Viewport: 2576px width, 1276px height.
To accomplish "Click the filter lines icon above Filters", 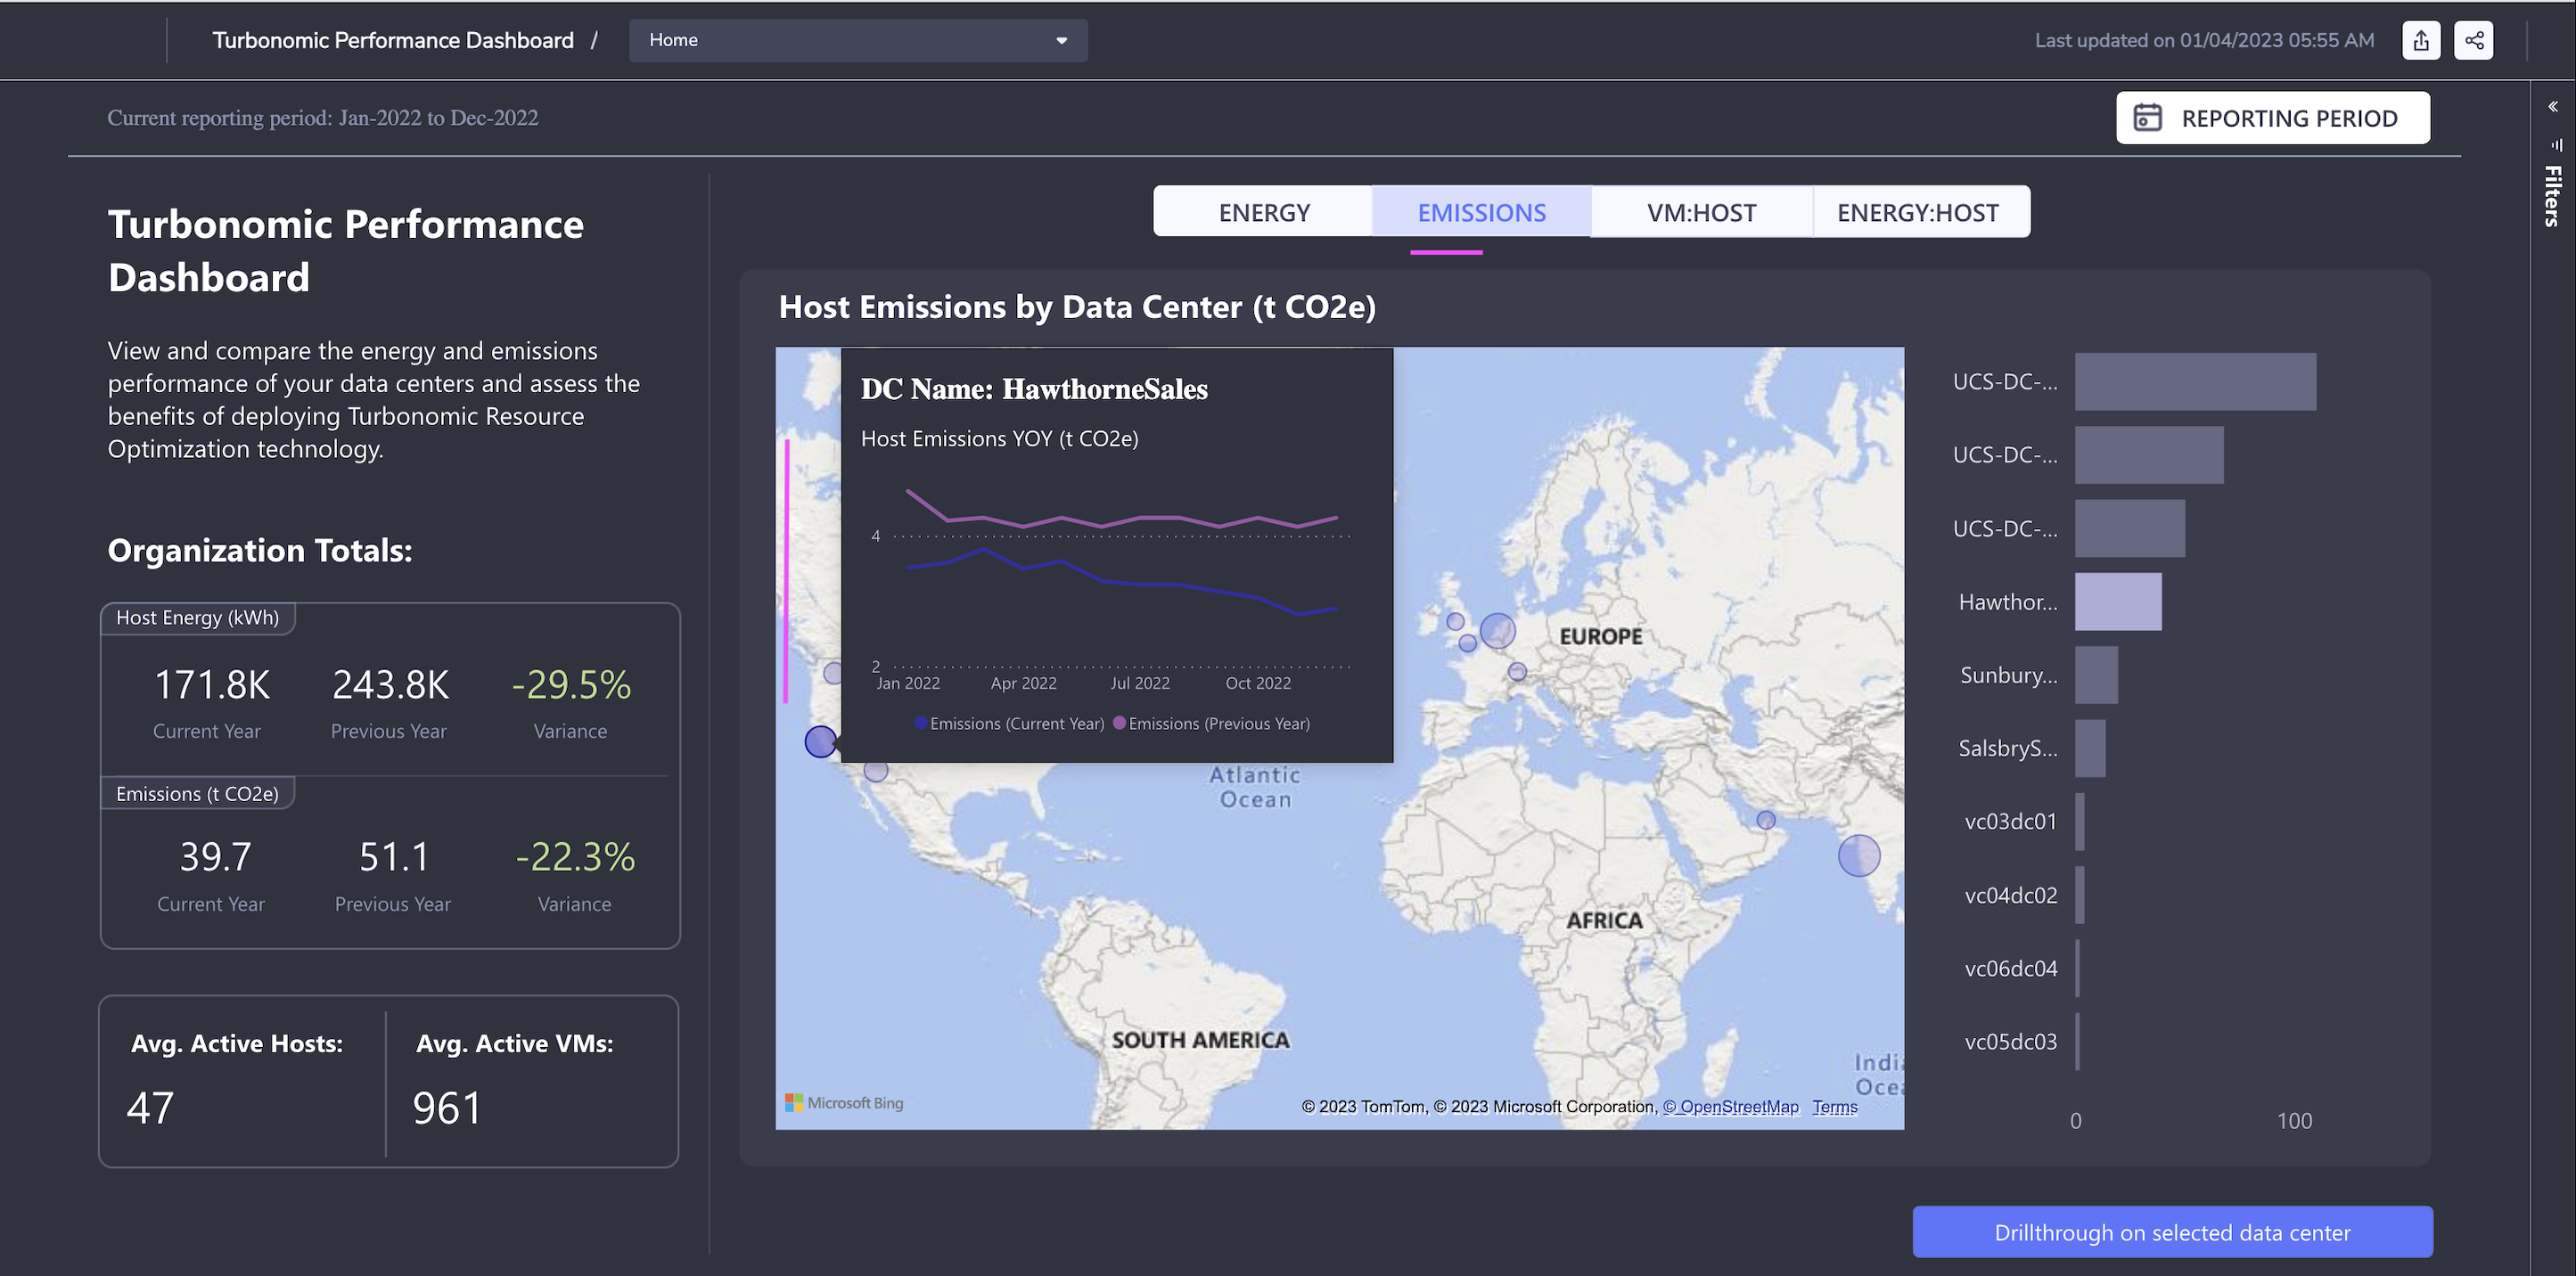I will [2556, 145].
